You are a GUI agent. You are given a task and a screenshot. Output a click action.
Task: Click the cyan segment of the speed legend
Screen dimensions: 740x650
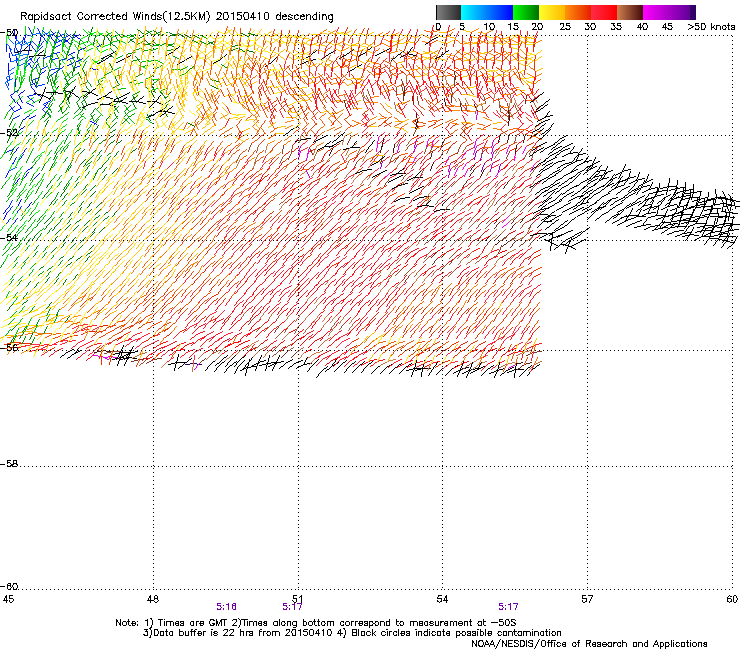(x=474, y=12)
